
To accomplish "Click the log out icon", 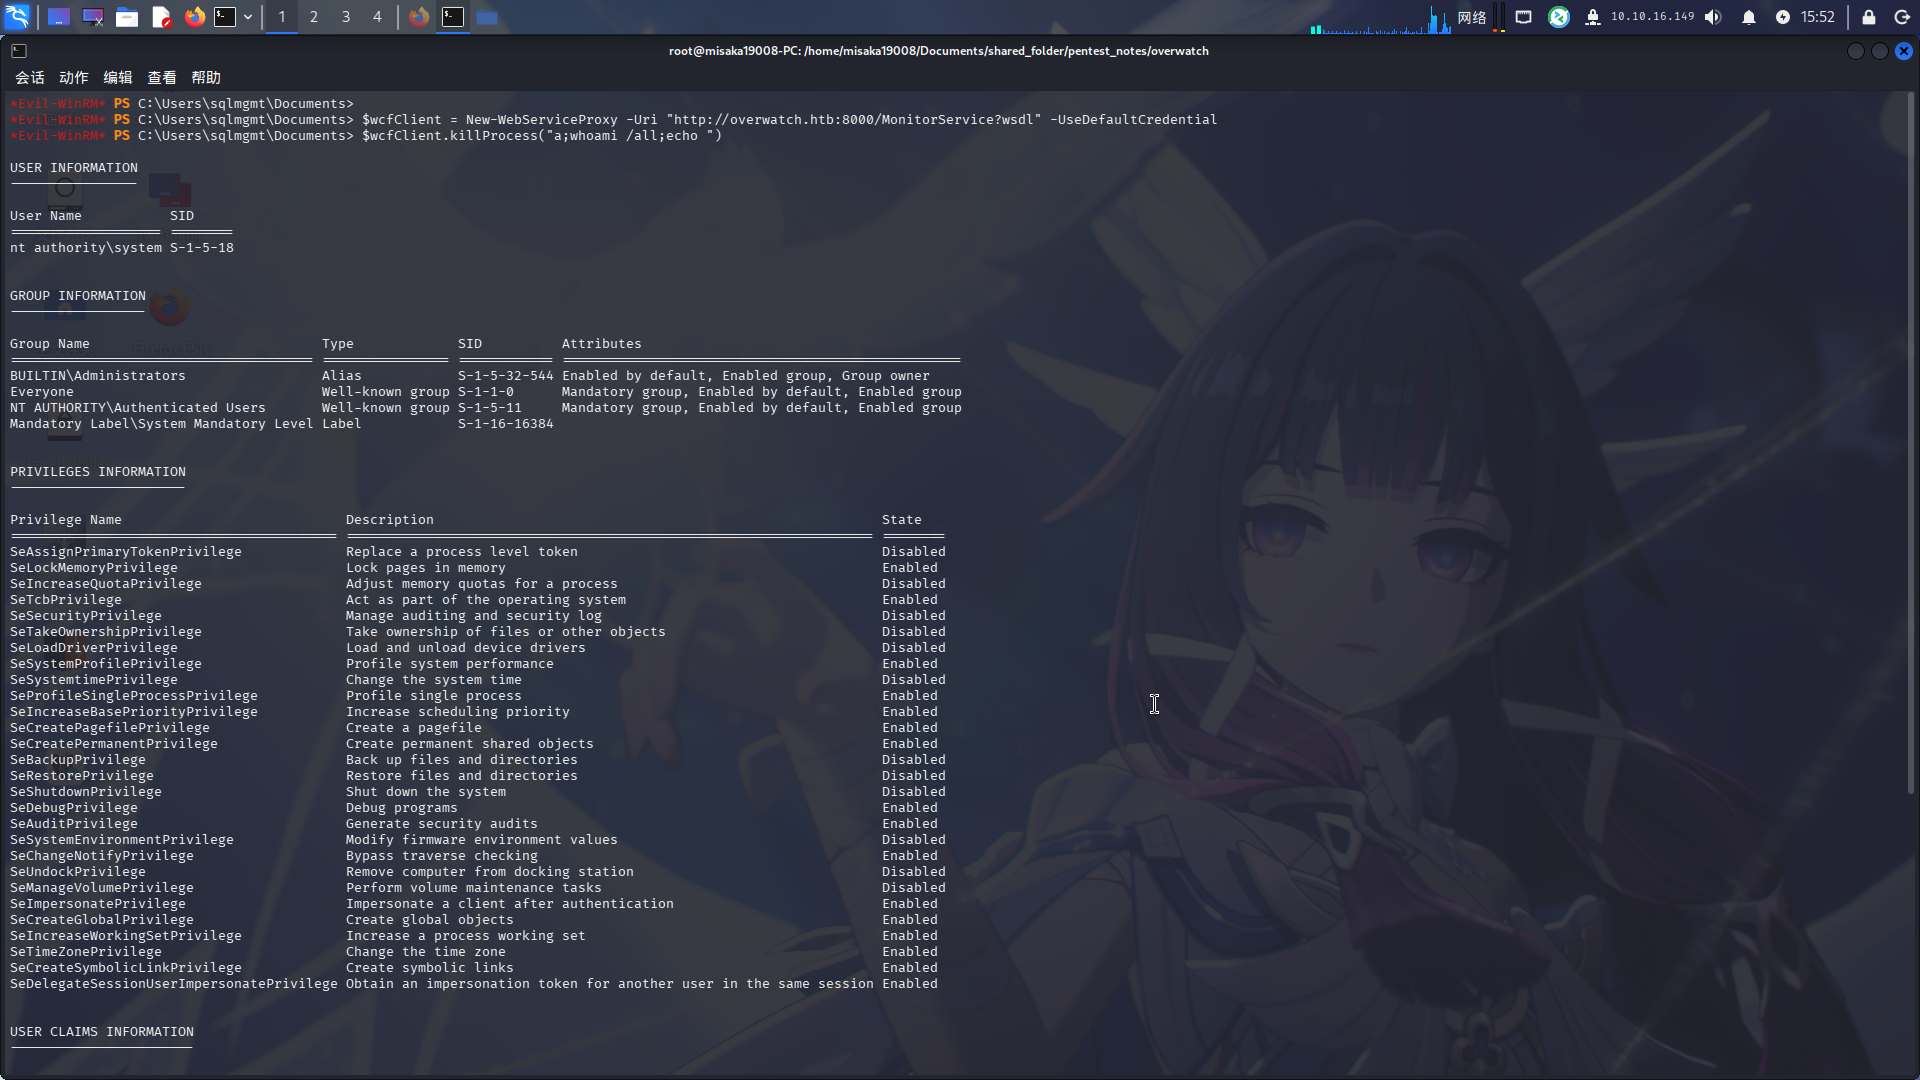I will point(1902,17).
